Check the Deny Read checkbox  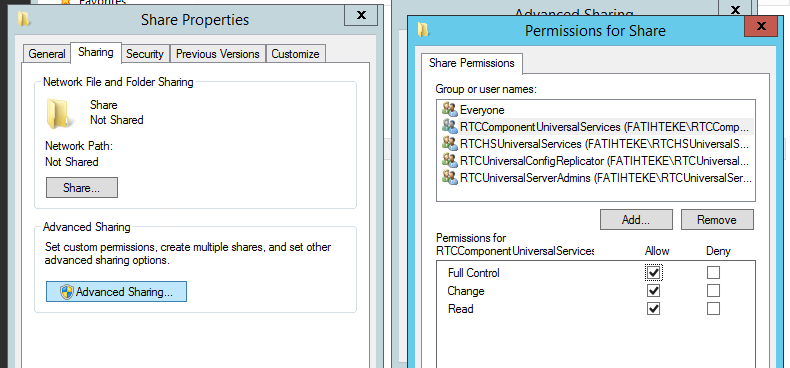tap(713, 309)
